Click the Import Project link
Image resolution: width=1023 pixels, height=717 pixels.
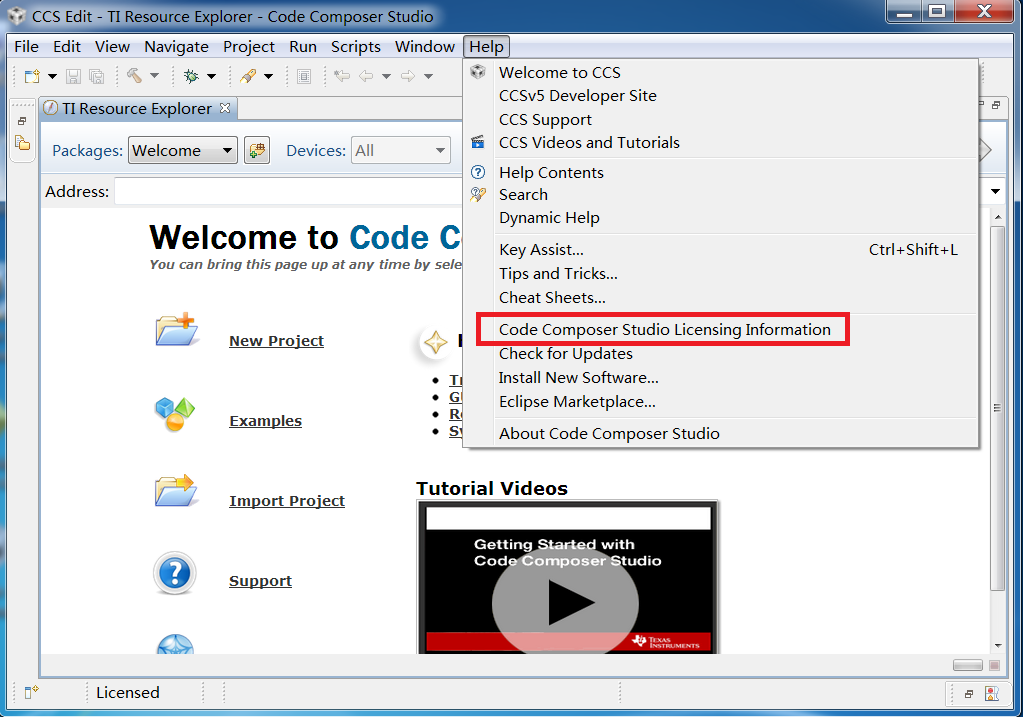[287, 501]
